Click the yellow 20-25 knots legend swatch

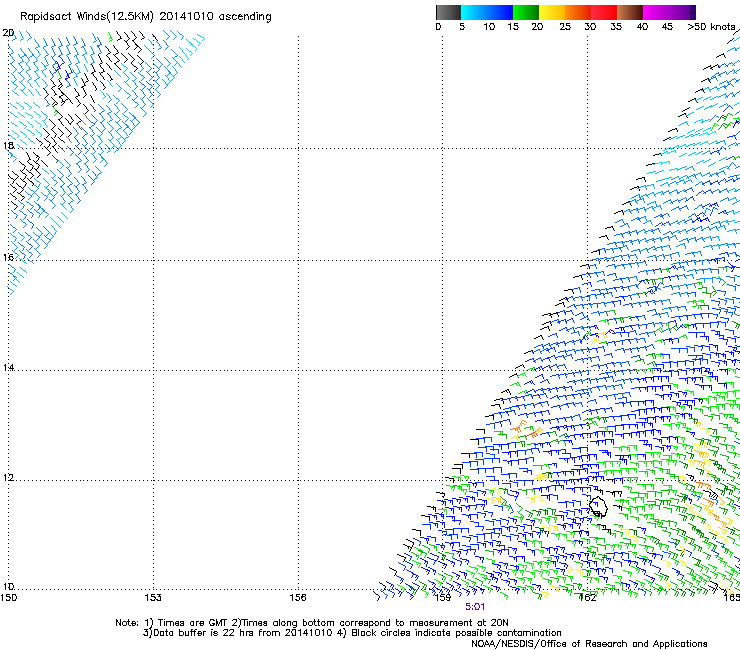click(552, 12)
